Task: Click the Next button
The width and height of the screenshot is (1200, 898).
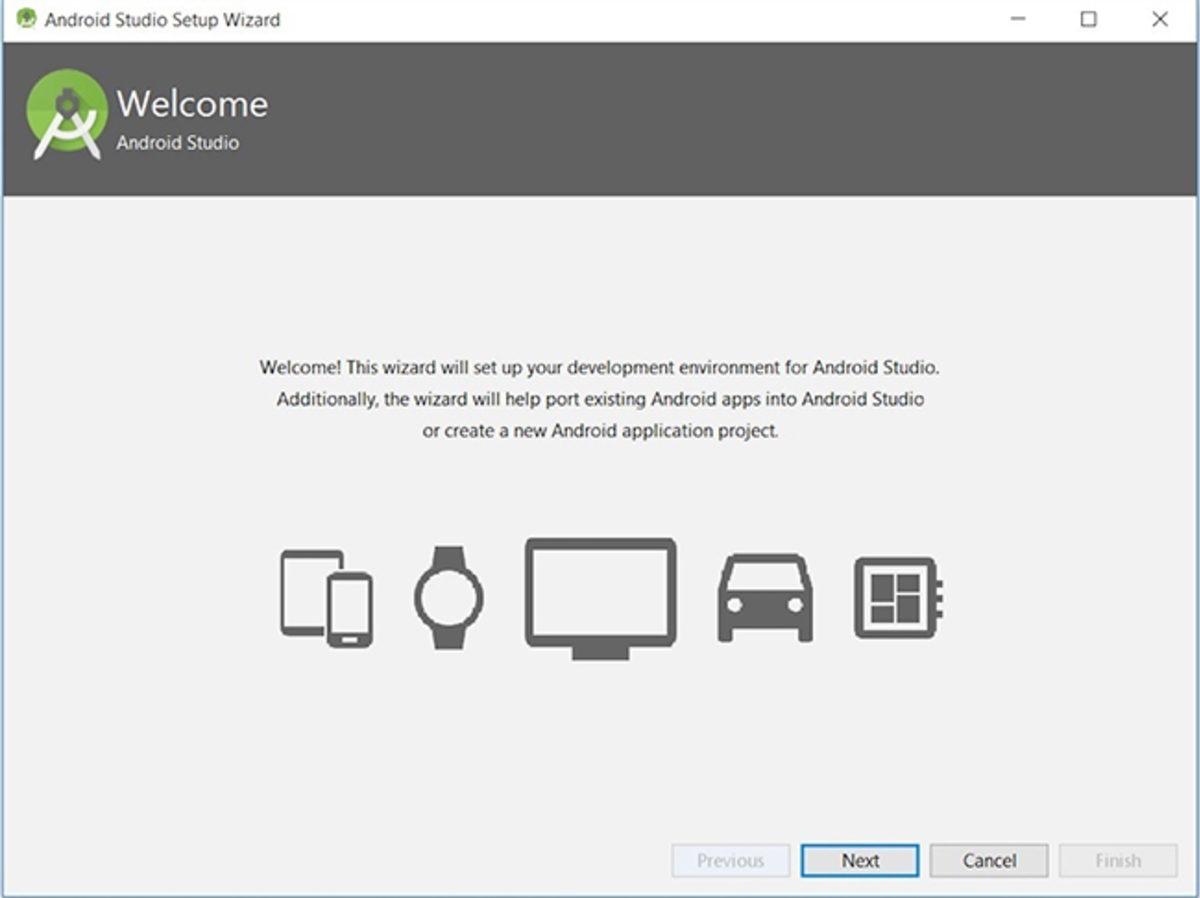Action: pos(859,860)
